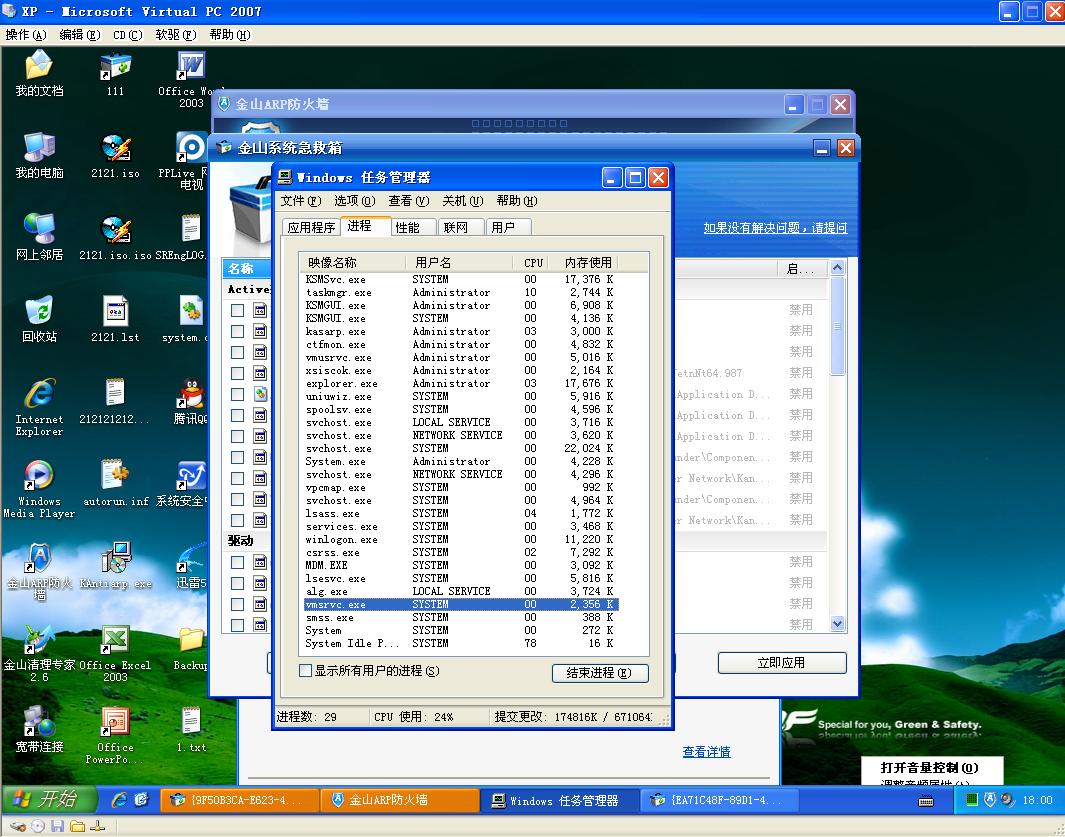The width and height of the screenshot is (1065, 837).
Task: Open Task Manager 关机(U) menu
Action: pyautogui.click(x=463, y=200)
